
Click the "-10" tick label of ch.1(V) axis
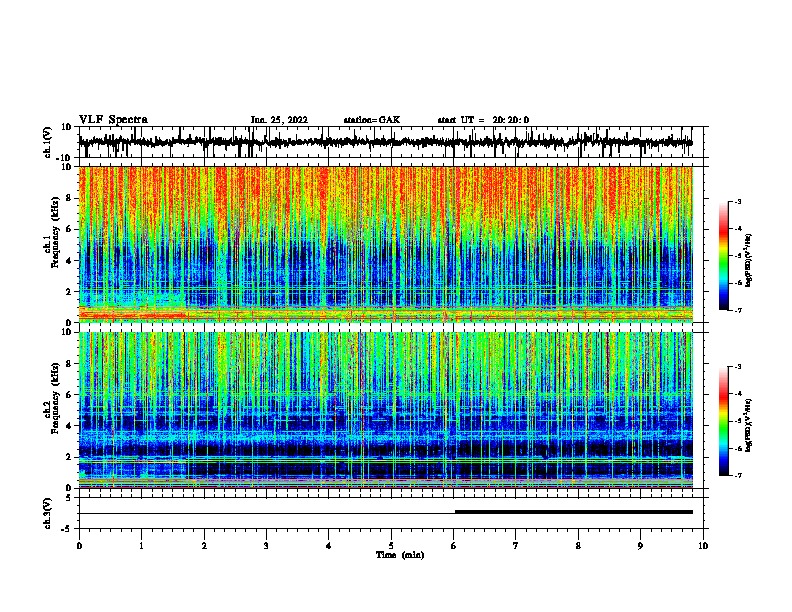pyautogui.click(x=66, y=158)
